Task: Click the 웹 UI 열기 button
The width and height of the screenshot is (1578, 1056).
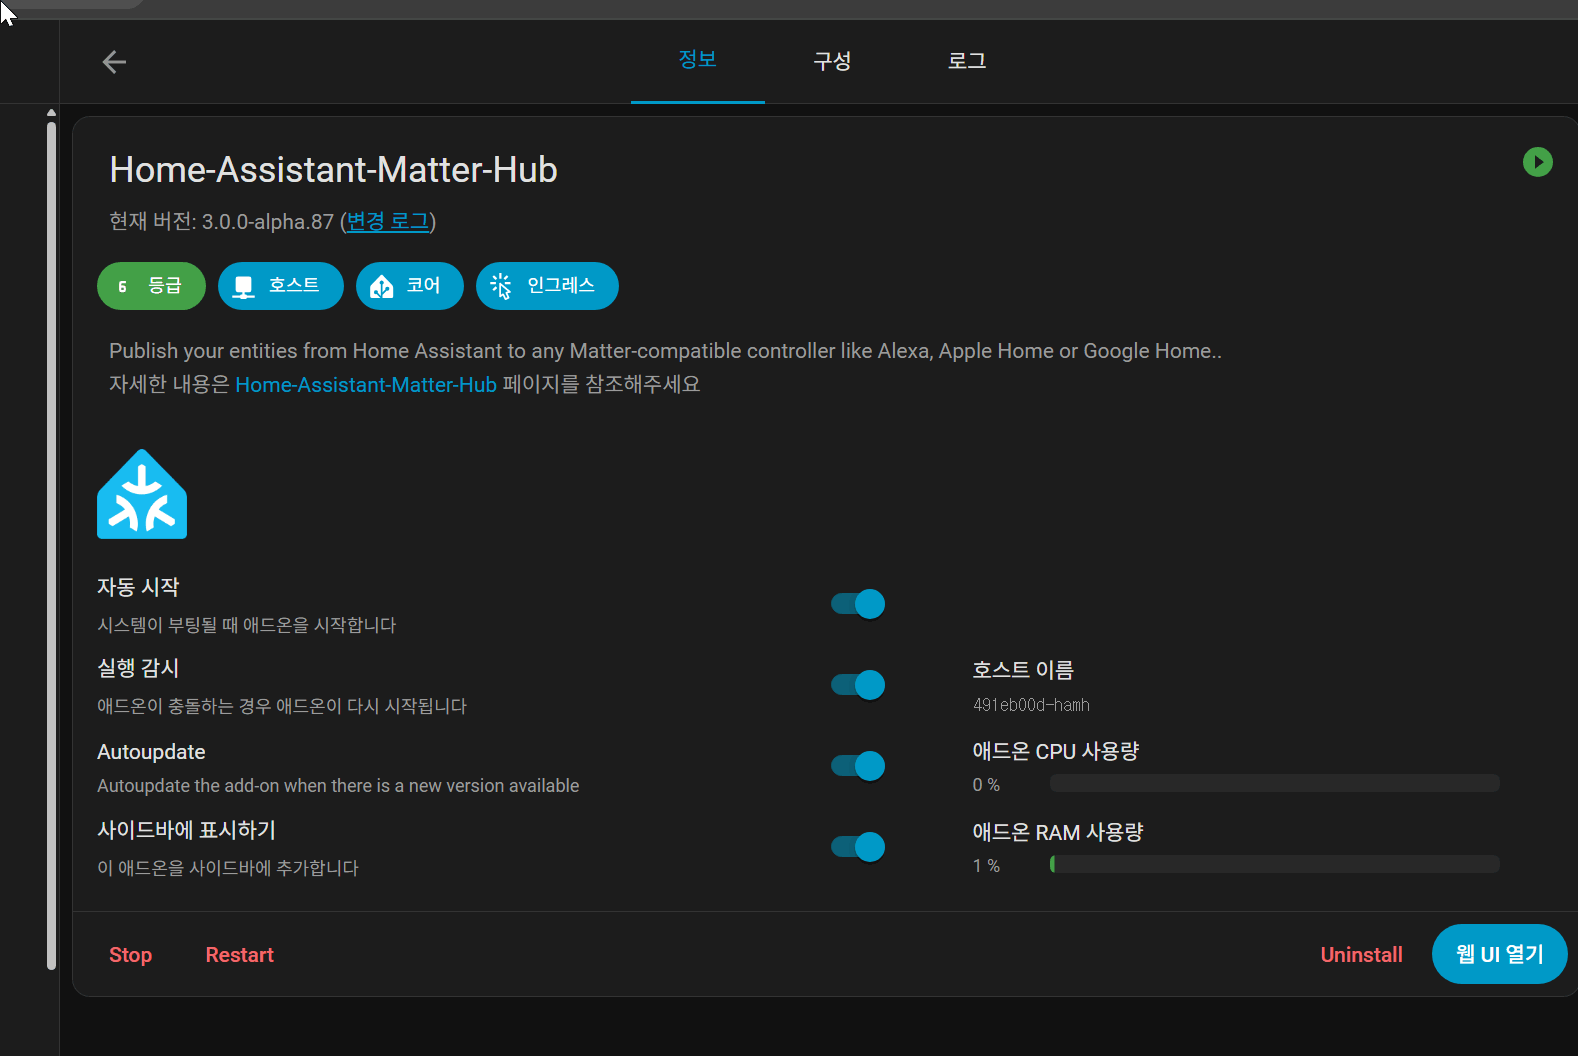Action: click(1499, 954)
